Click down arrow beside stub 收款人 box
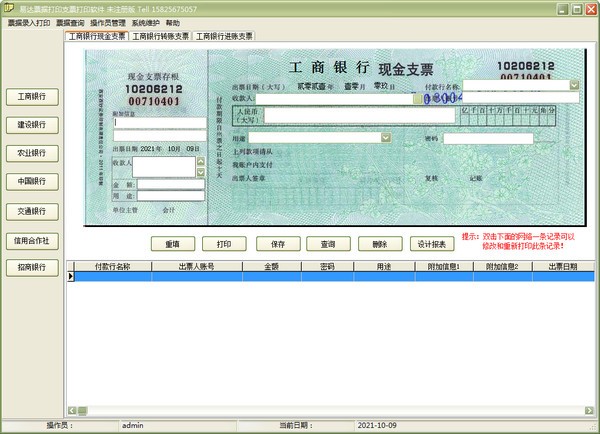 coord(201,173)
